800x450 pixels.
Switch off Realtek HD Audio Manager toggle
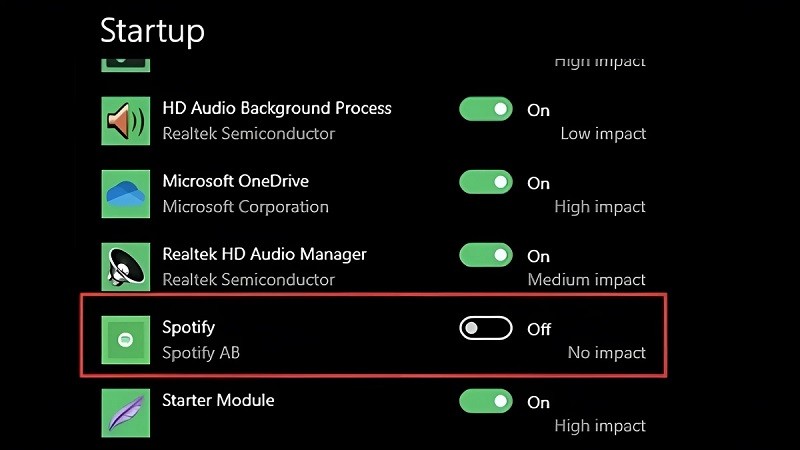tap(486, 255)
